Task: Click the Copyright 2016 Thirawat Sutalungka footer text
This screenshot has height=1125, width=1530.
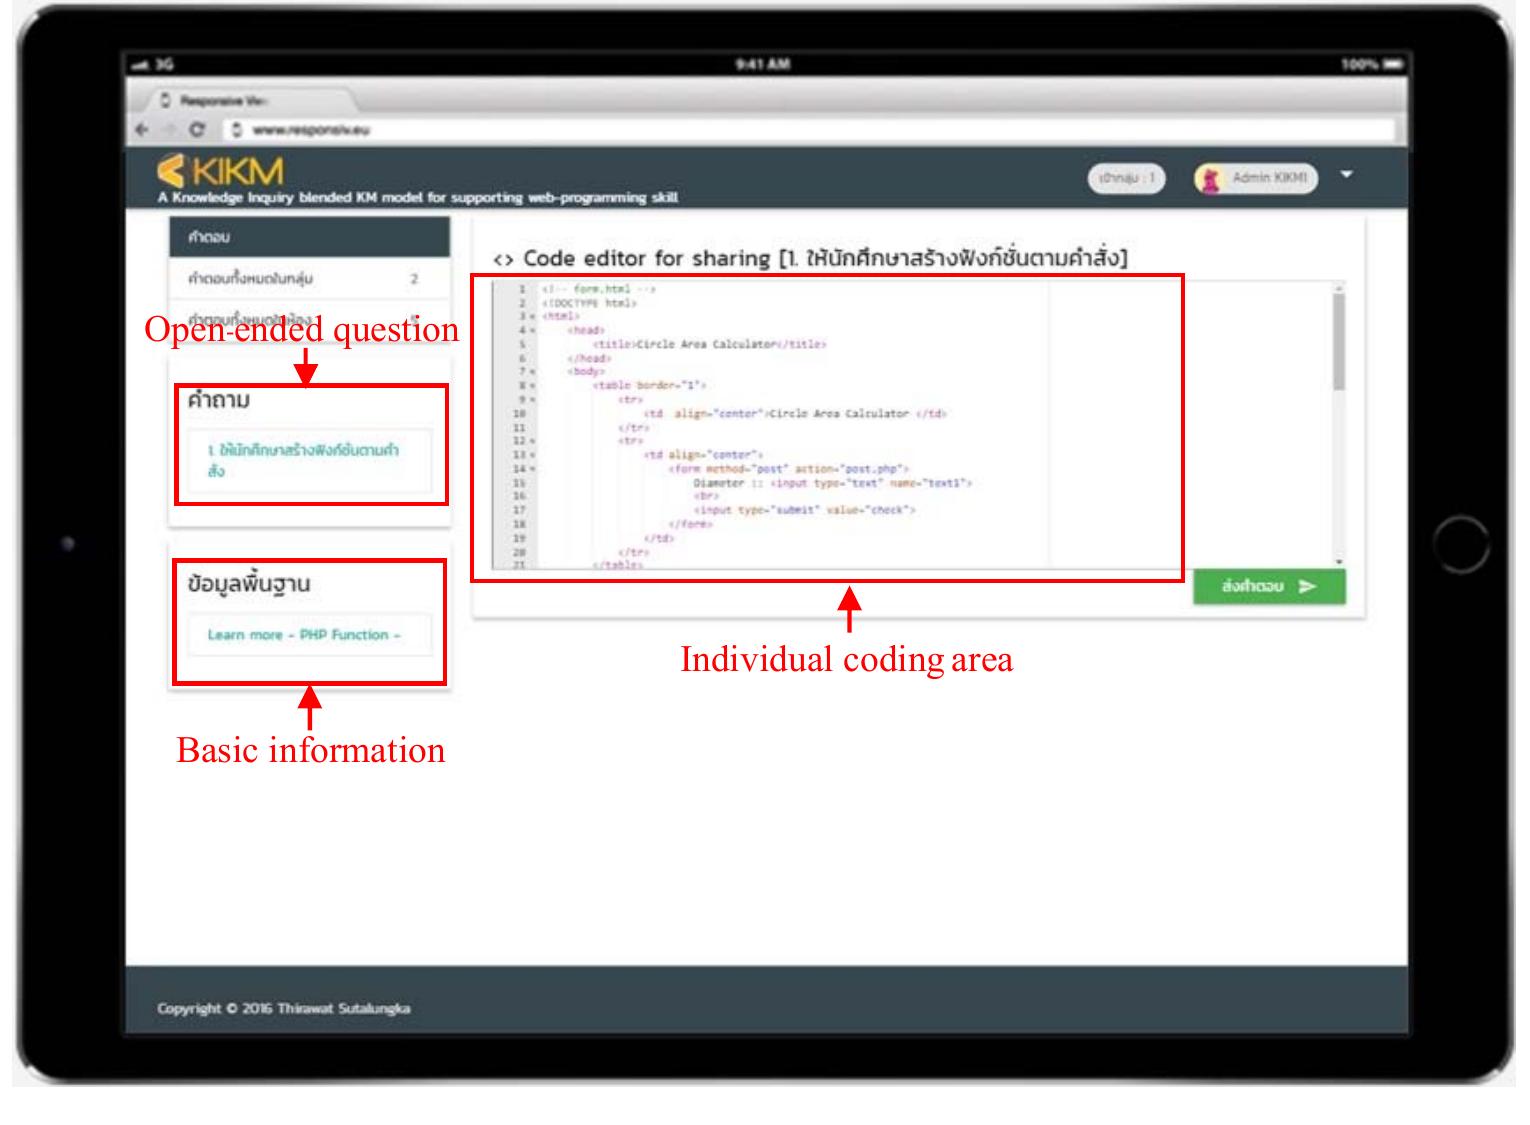Action: tap(284, 1008)
